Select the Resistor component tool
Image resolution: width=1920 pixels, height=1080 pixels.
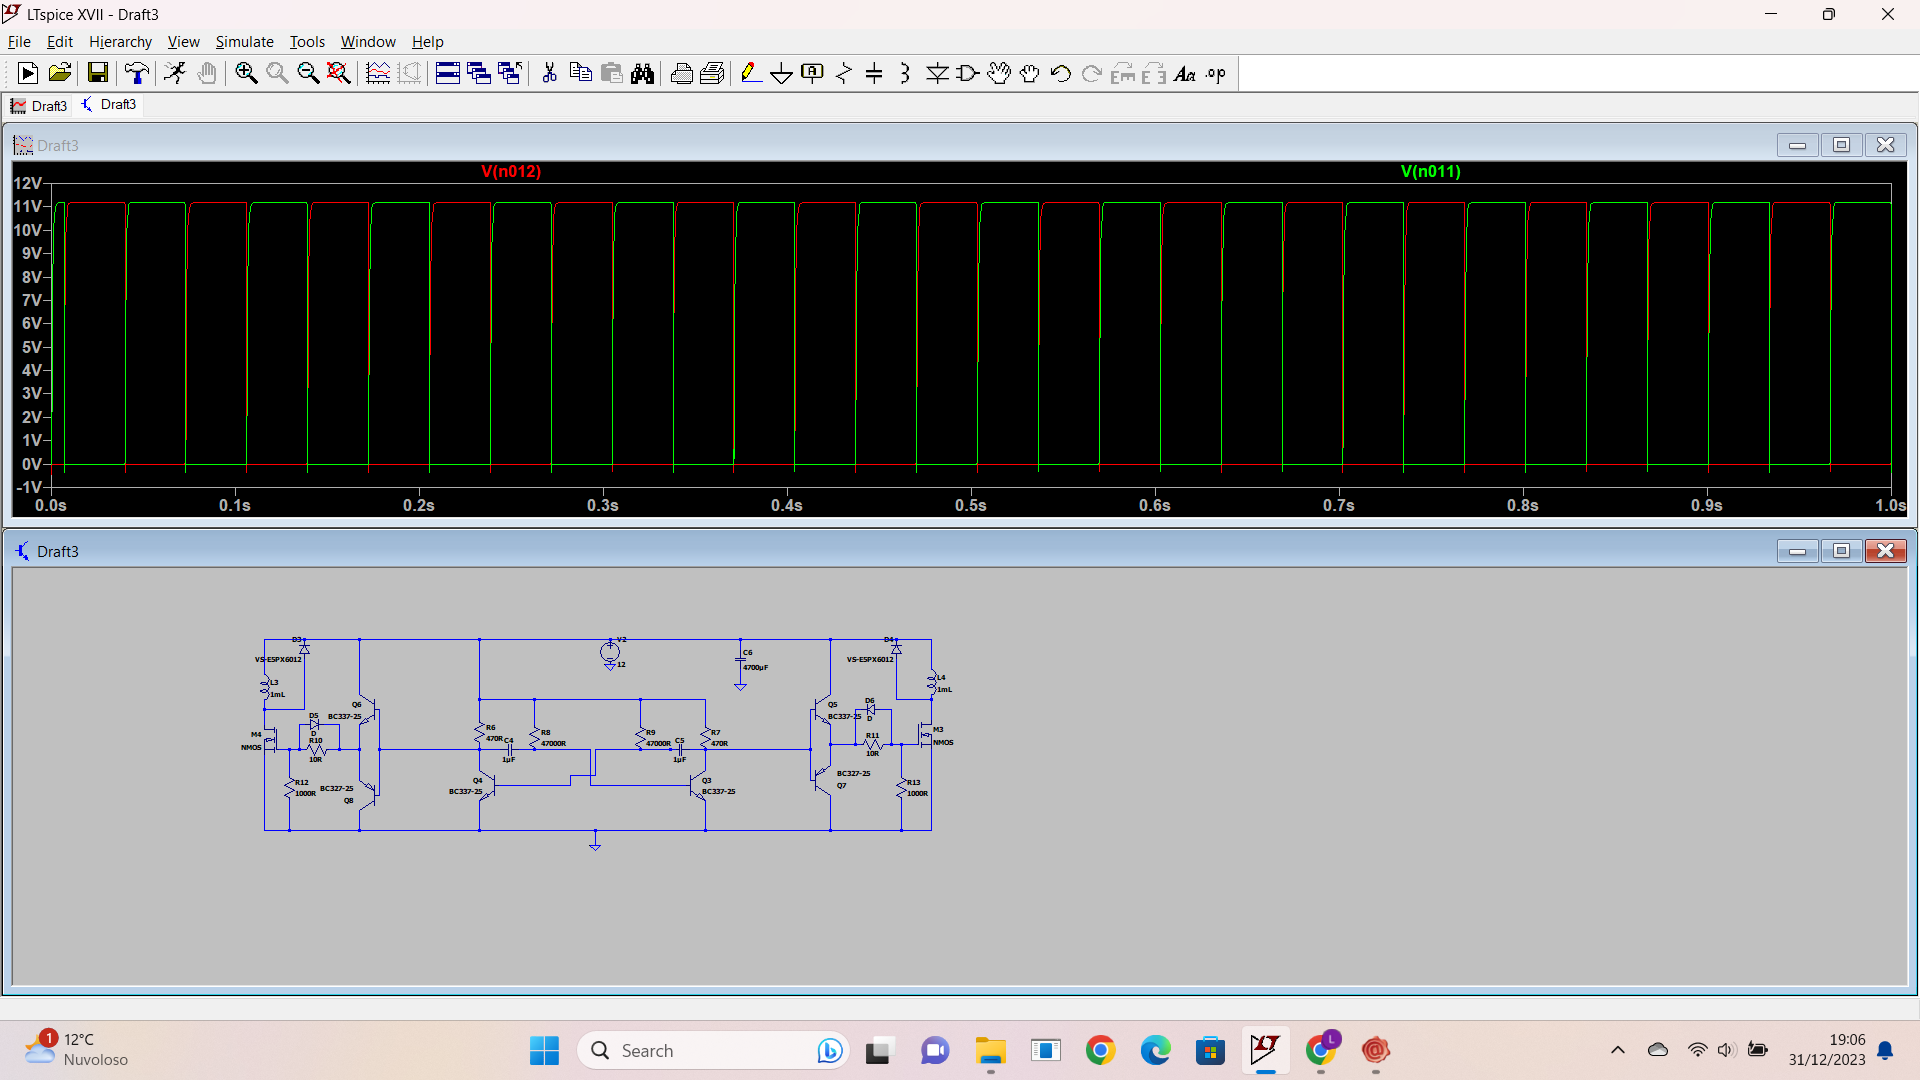click(x=844, y=73)
